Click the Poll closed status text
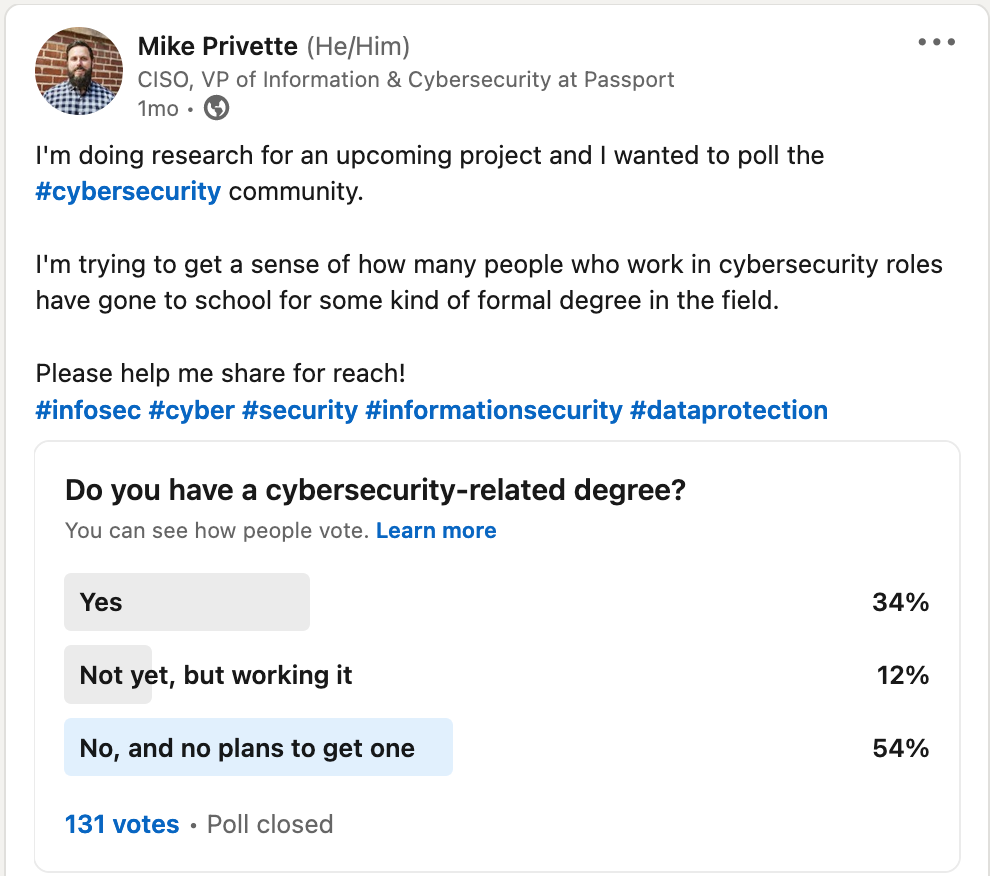Image resolution: width=990 pixels, height=876 pixels. pos(270,825)
